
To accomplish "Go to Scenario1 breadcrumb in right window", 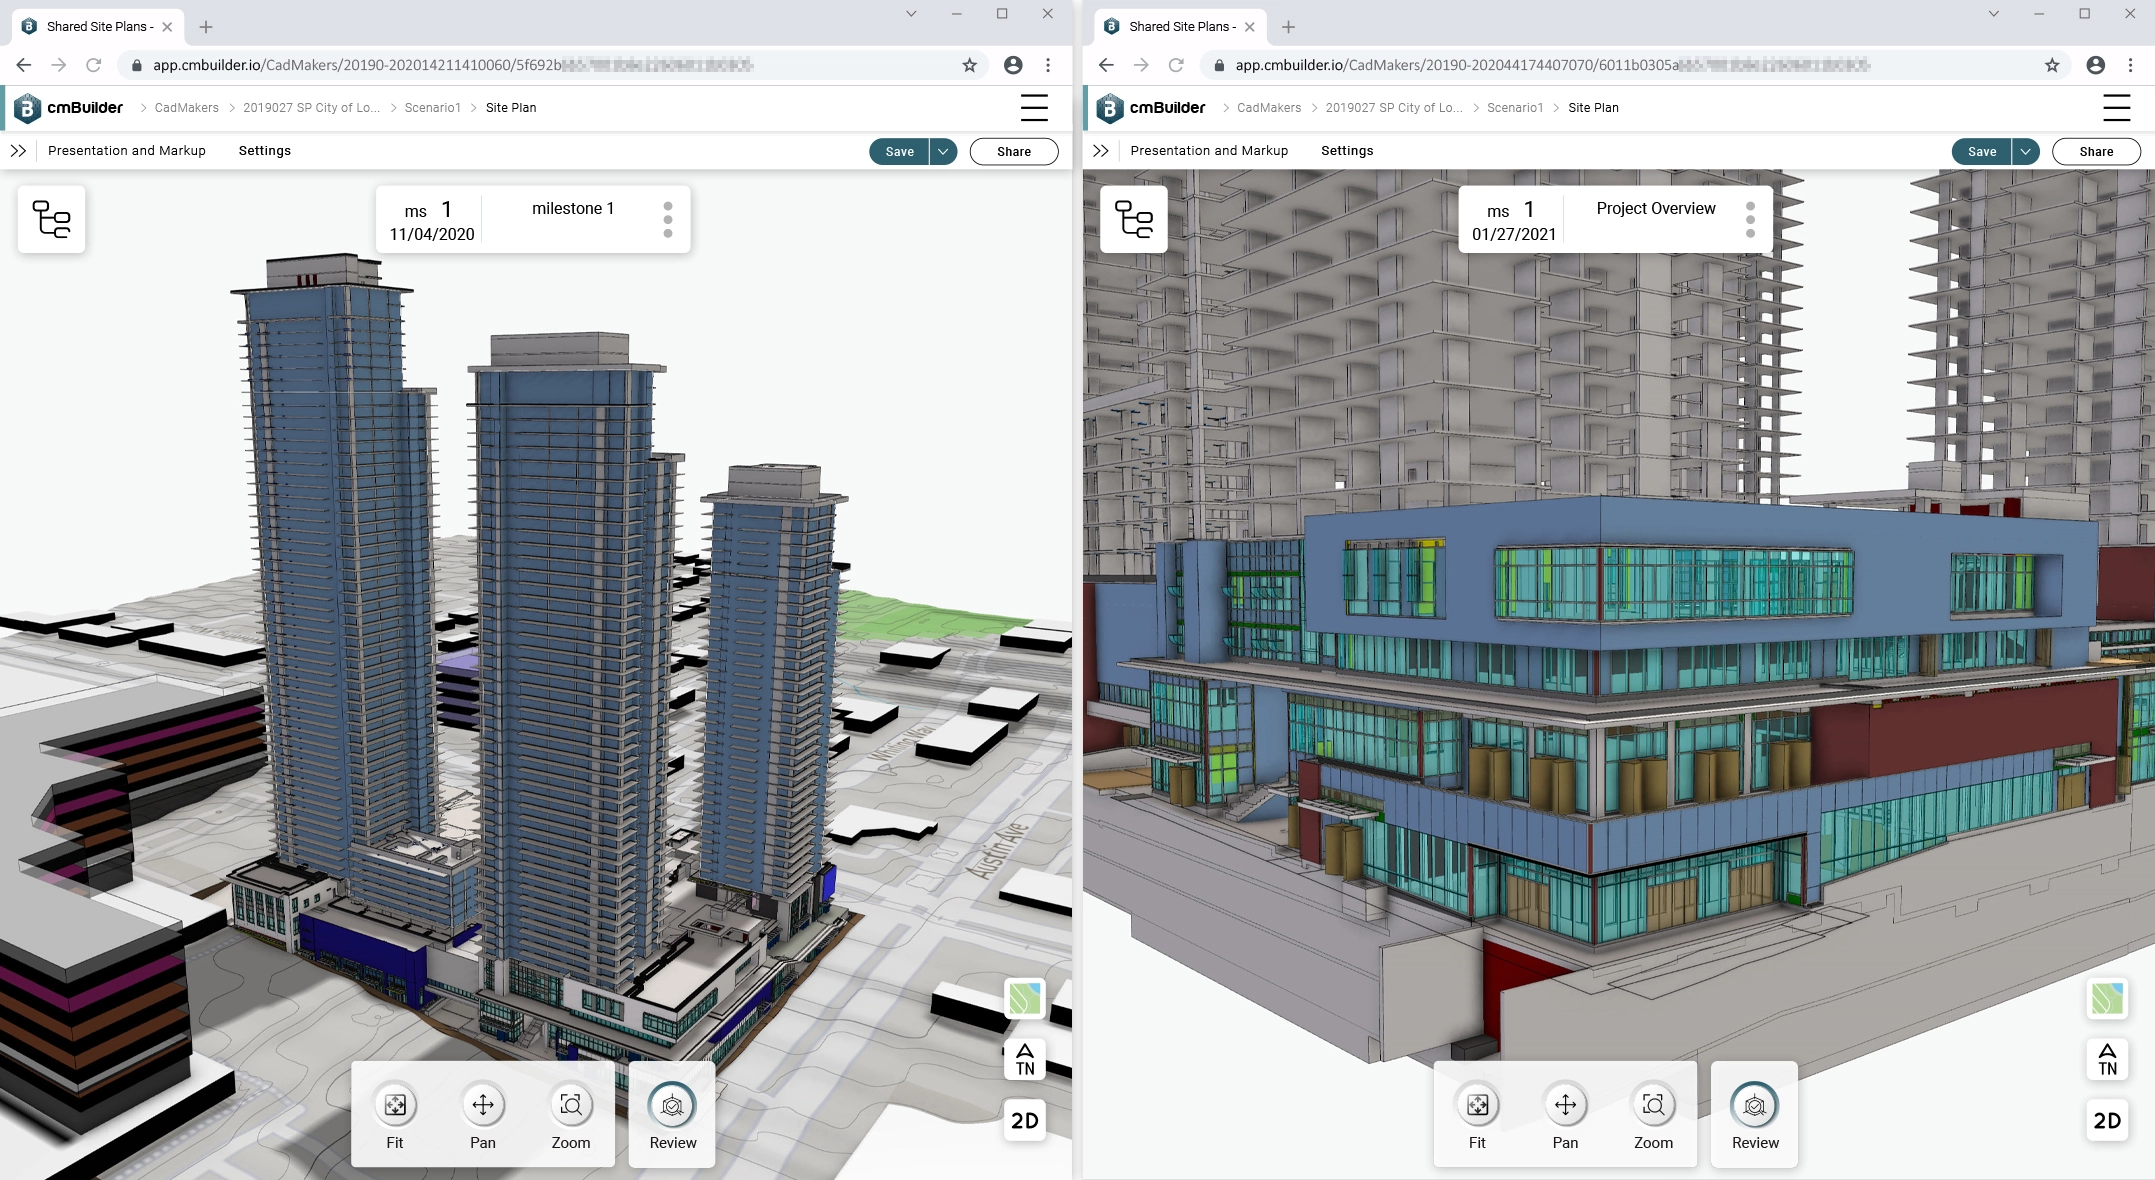I will 1515,108.
